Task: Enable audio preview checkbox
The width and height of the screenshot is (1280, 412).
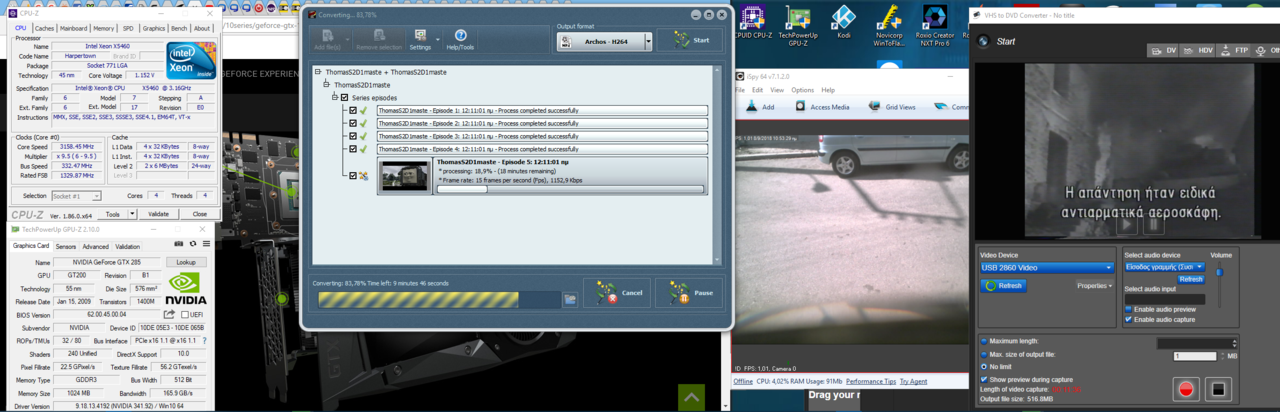Action: click(x=1129, y=309)
